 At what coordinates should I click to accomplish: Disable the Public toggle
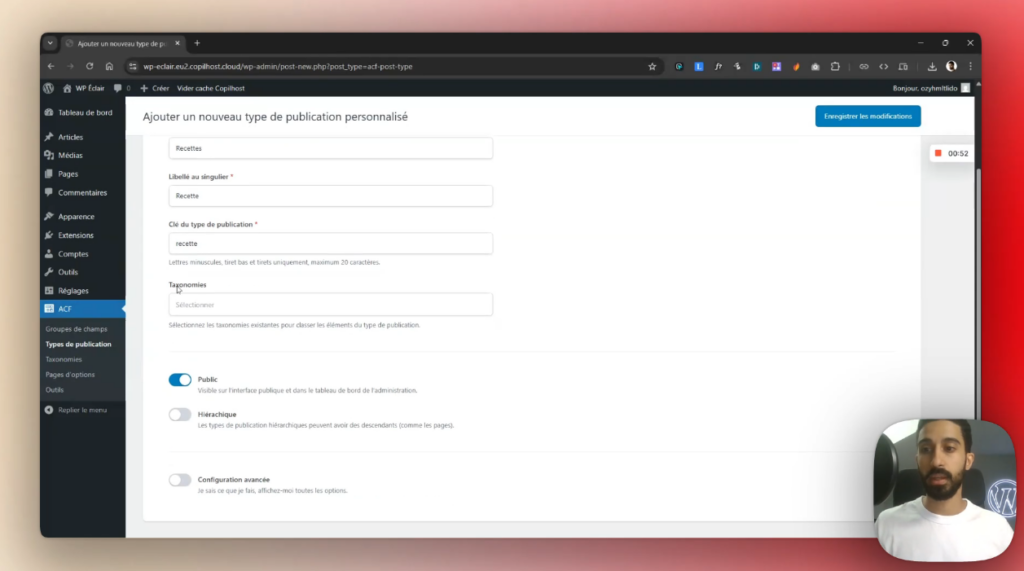[180, 380]
